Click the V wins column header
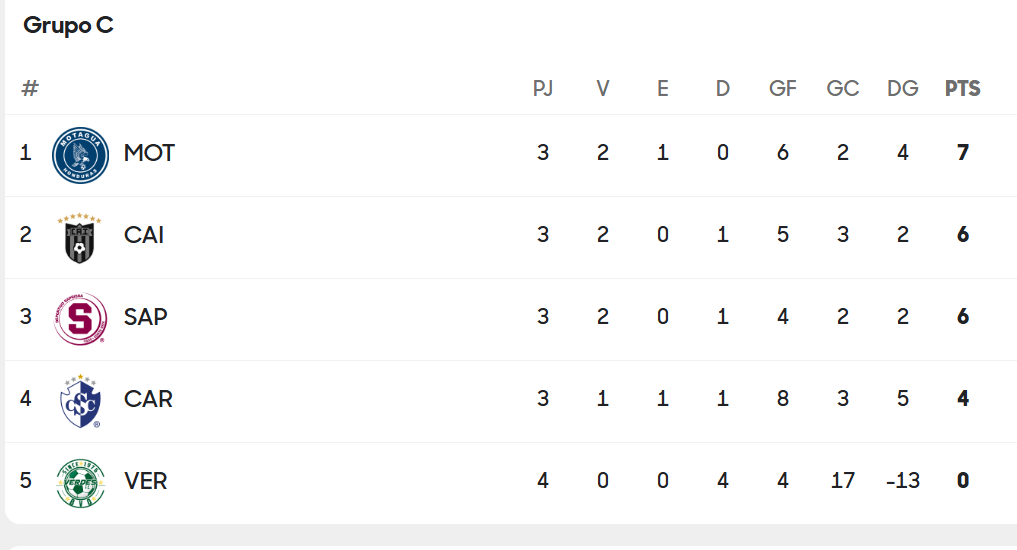The height and width of the screenshot is (550, 1017). 603,88
